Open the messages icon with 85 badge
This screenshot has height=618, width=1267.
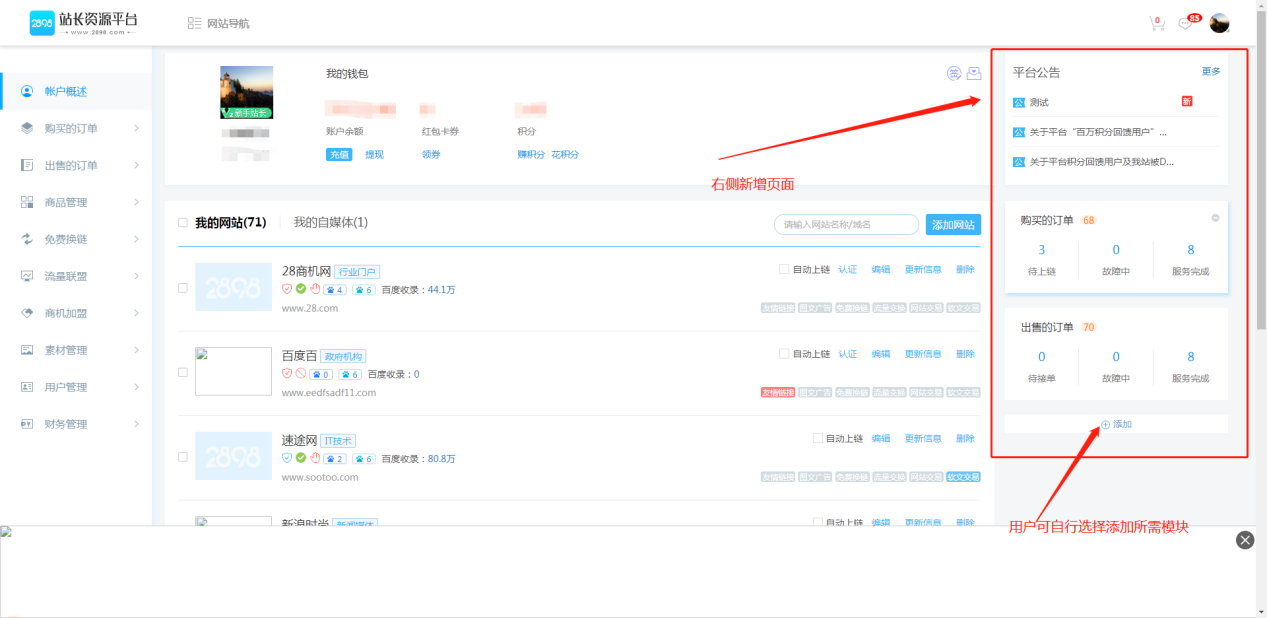1186,24
